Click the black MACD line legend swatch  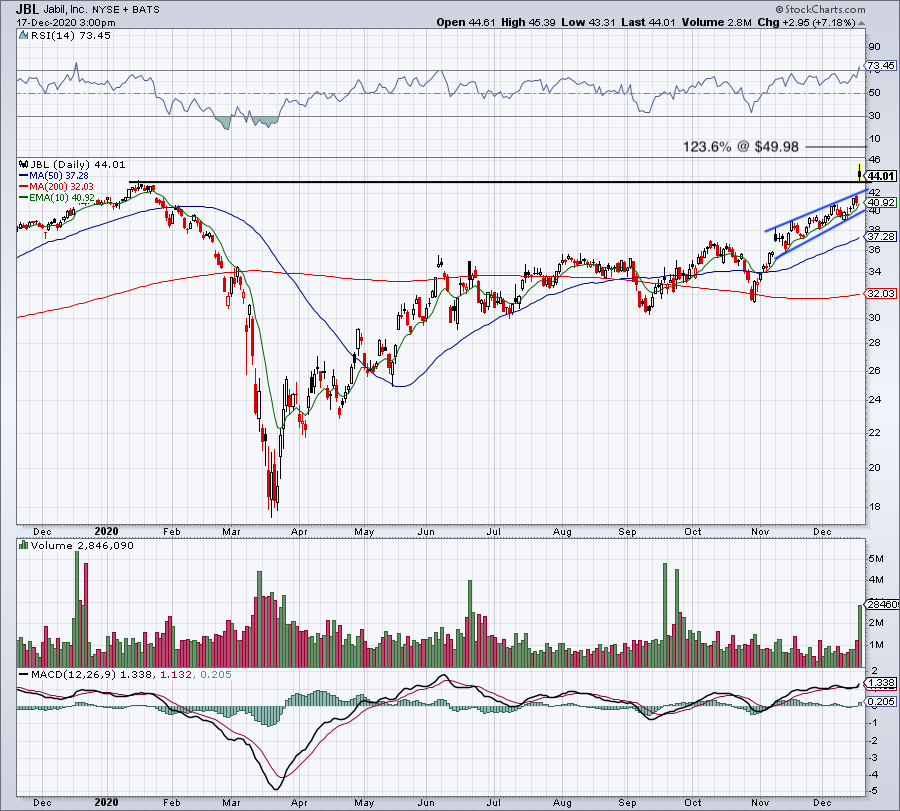tap(24, 674)
